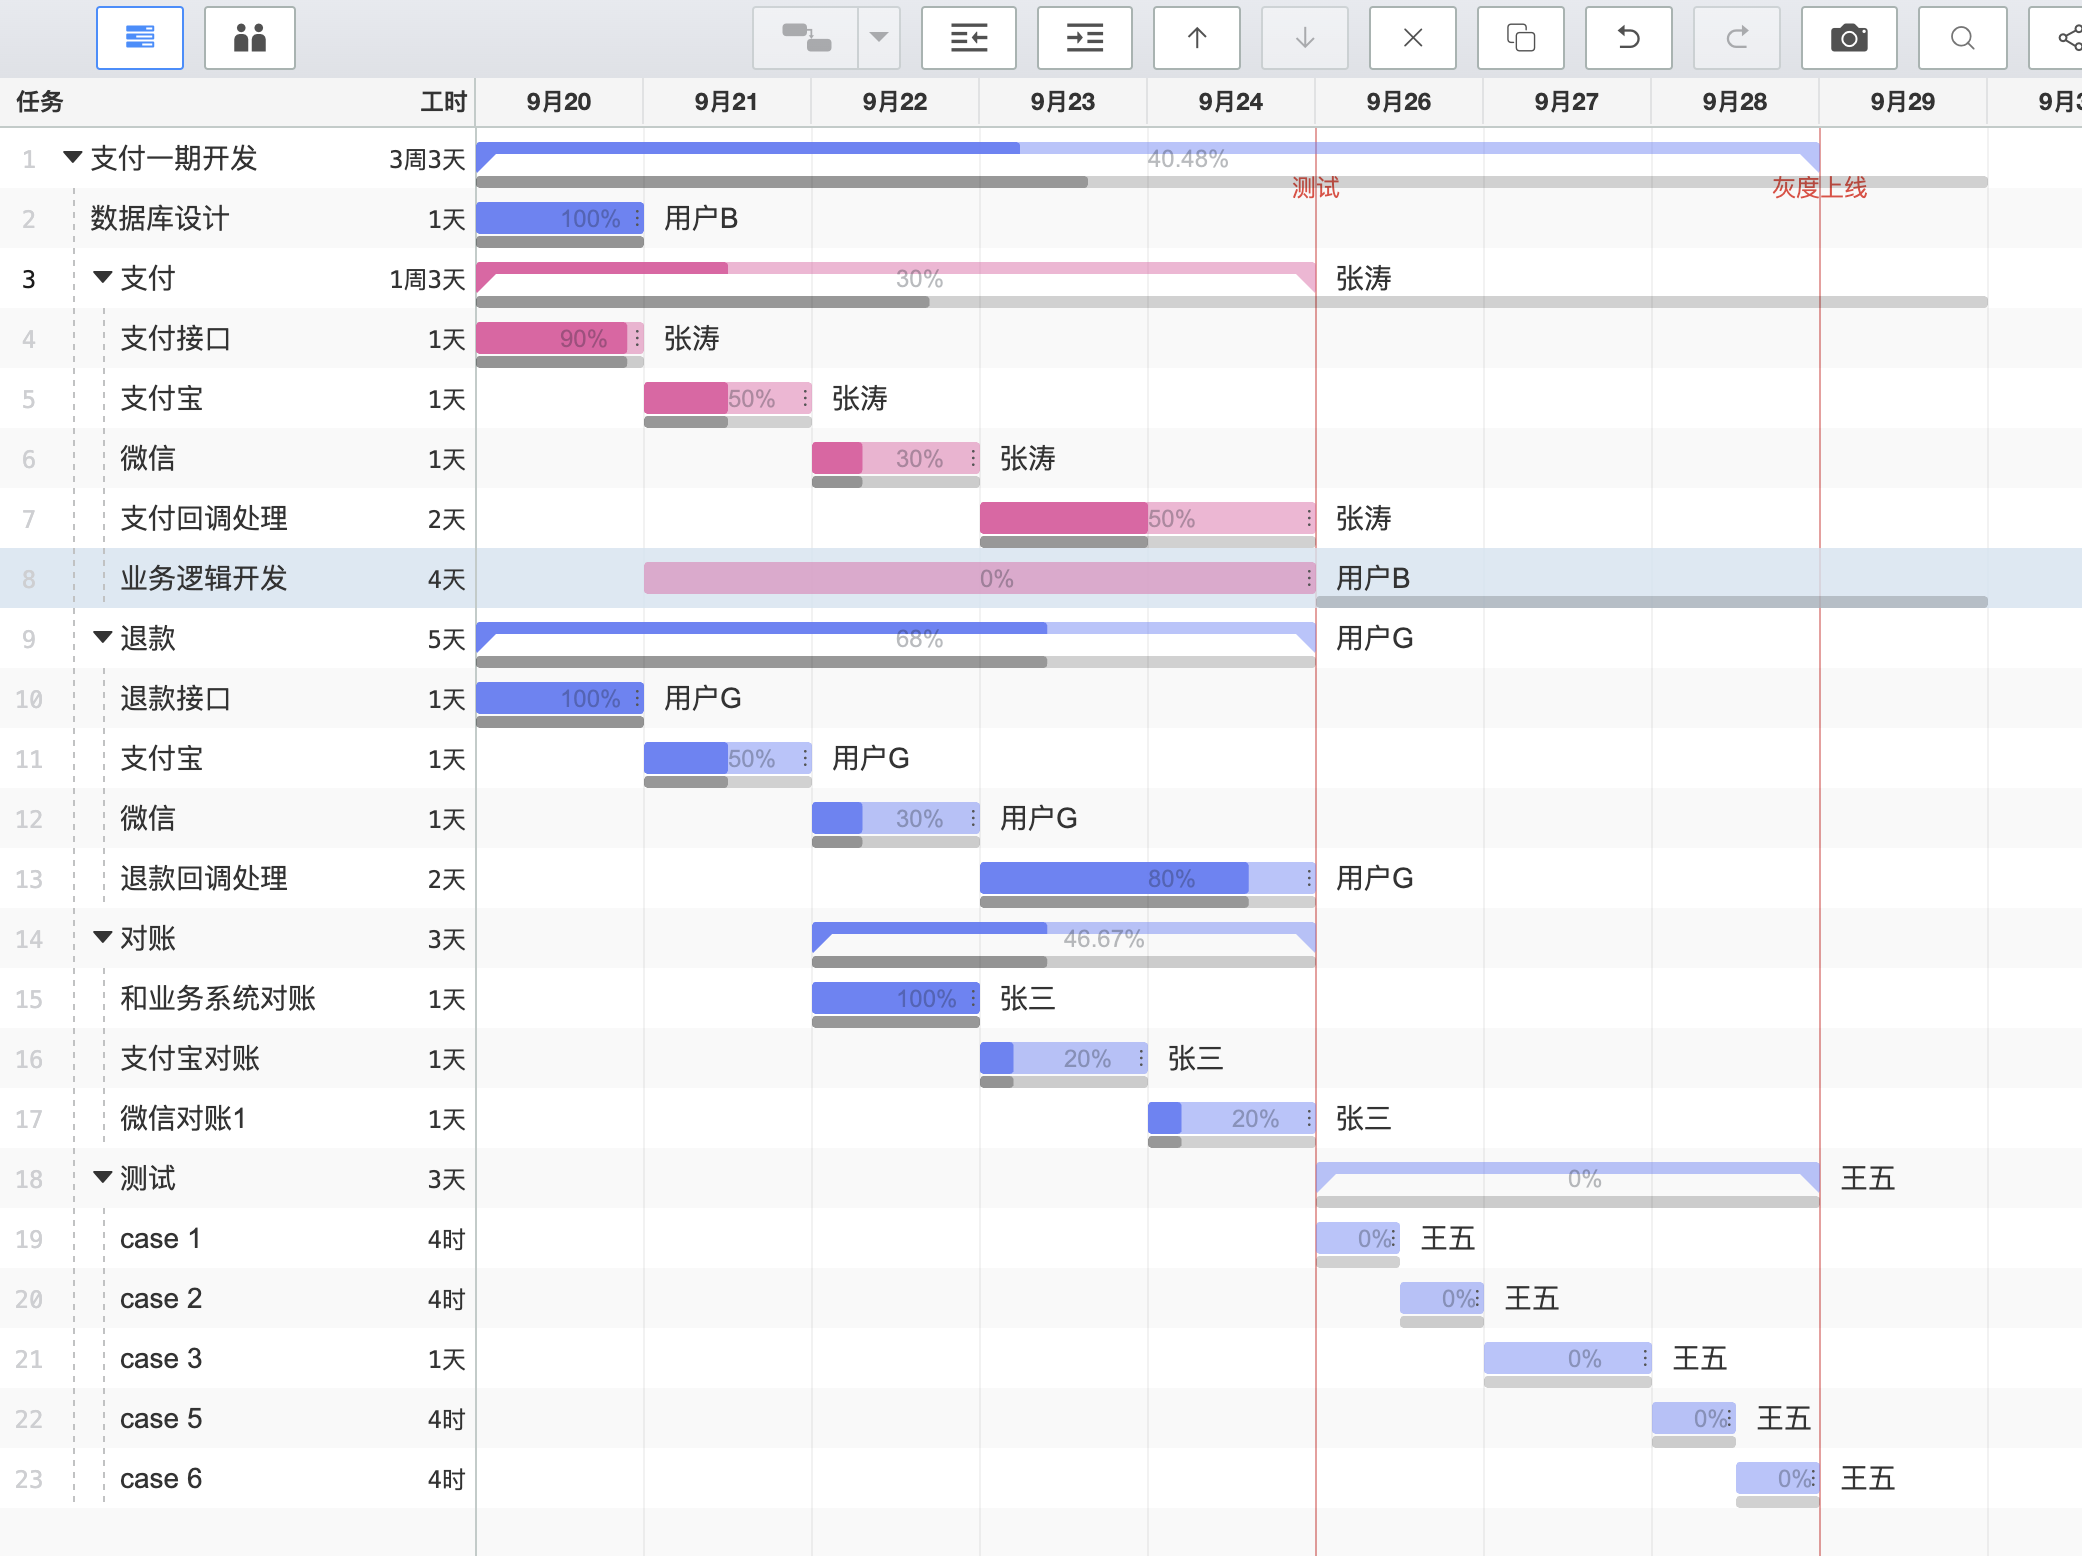Copy task with duplicate icon
The width and height of the screenshot is (2082, 1556).
1521,38
